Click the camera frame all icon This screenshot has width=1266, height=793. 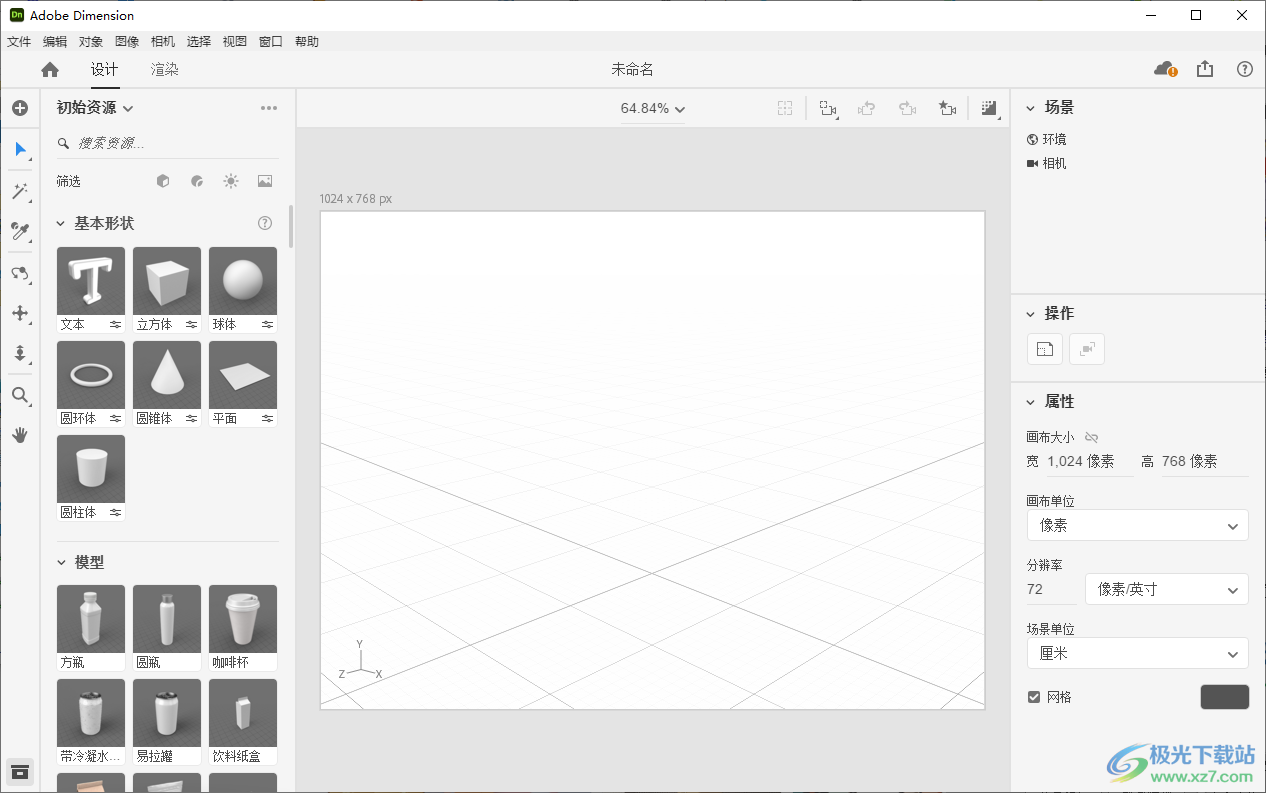point(828,108)
